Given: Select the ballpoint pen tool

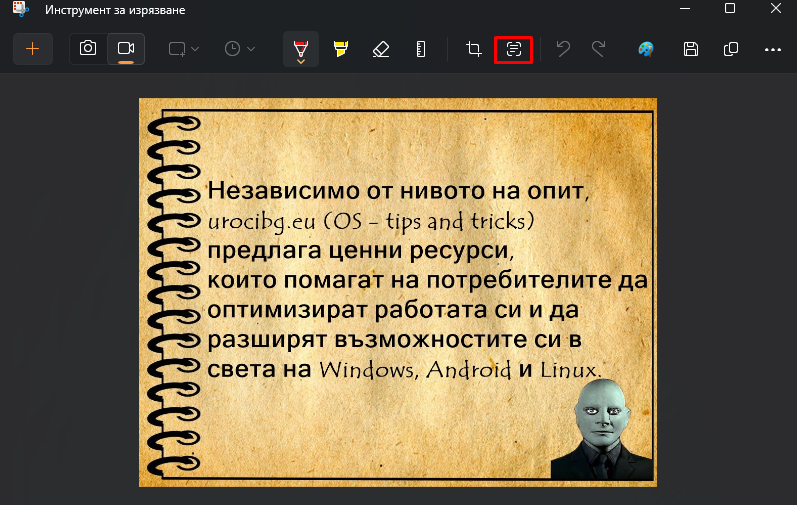Looking at the screenshot, I should click(301, 49).
